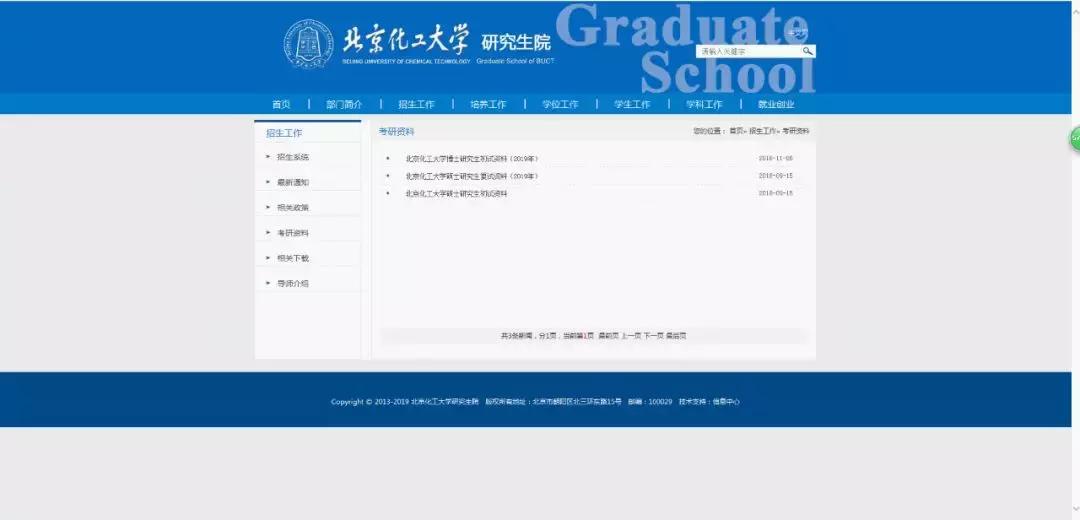The width and height of the screenshot is (1080, 520).
Task: Click 招生工作 in the breadcrumb
Action: tap(762, 131)
